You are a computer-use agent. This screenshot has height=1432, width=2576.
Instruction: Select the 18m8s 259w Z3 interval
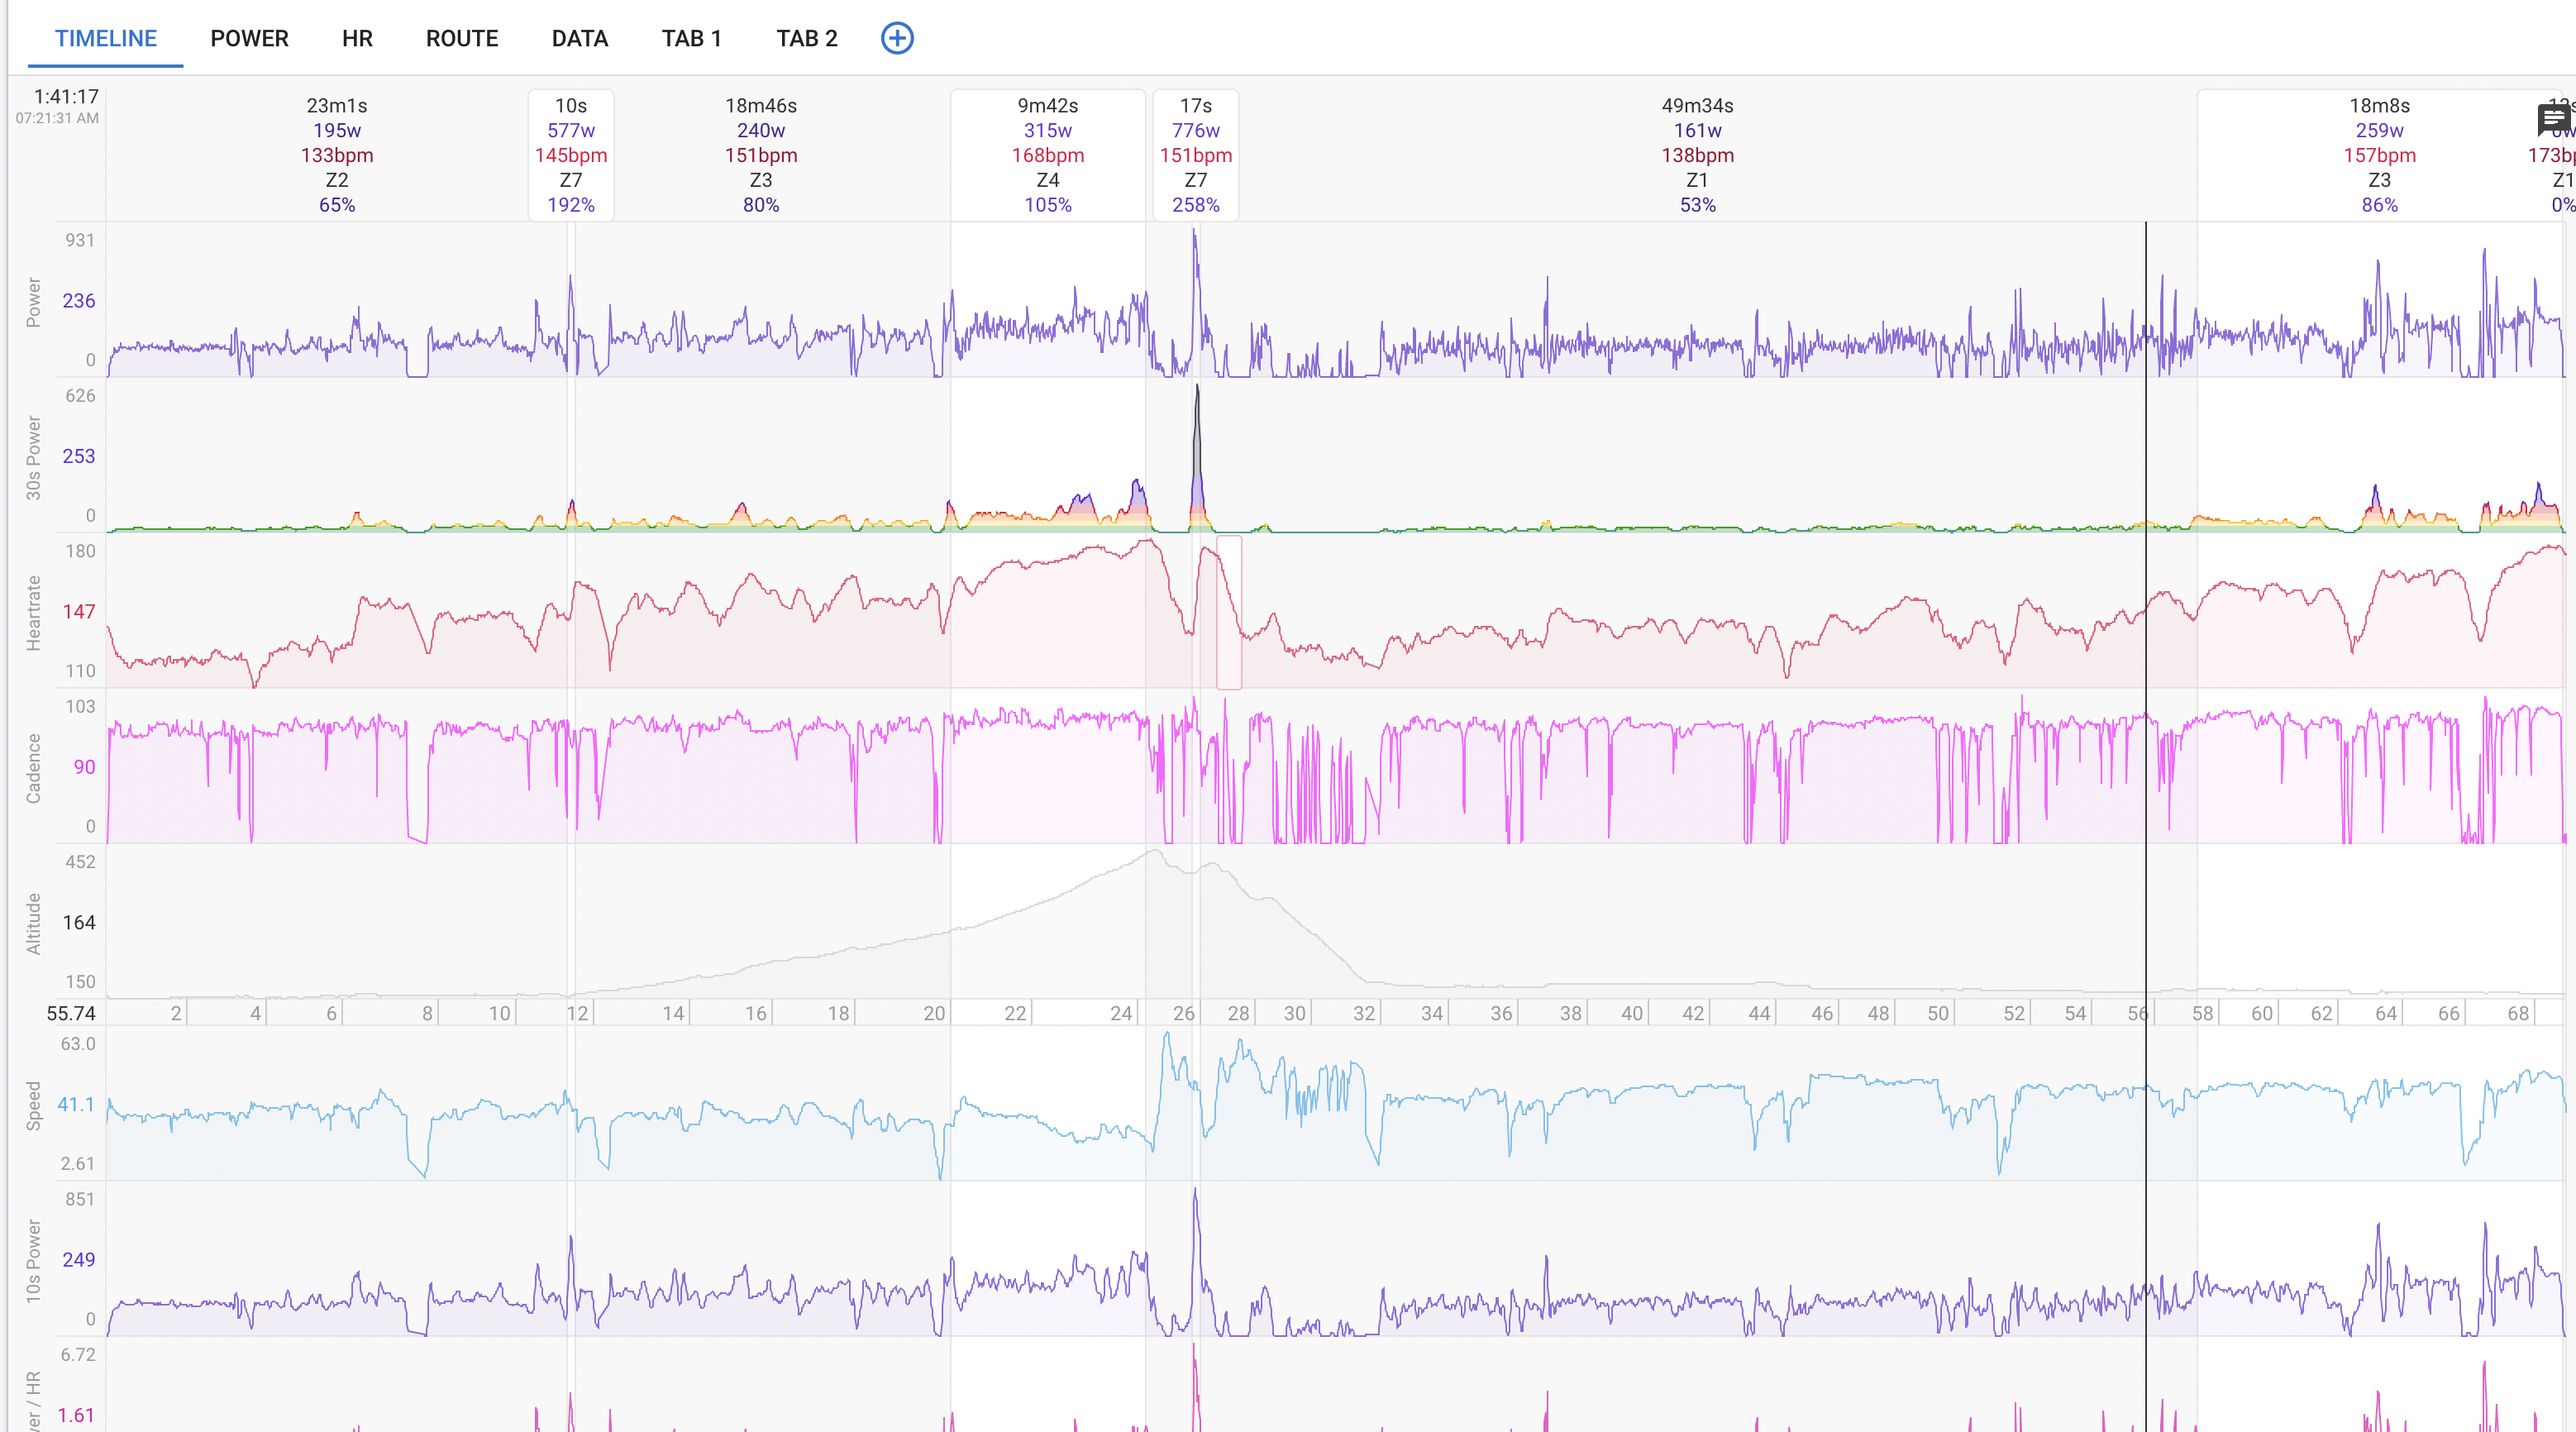2379,155
